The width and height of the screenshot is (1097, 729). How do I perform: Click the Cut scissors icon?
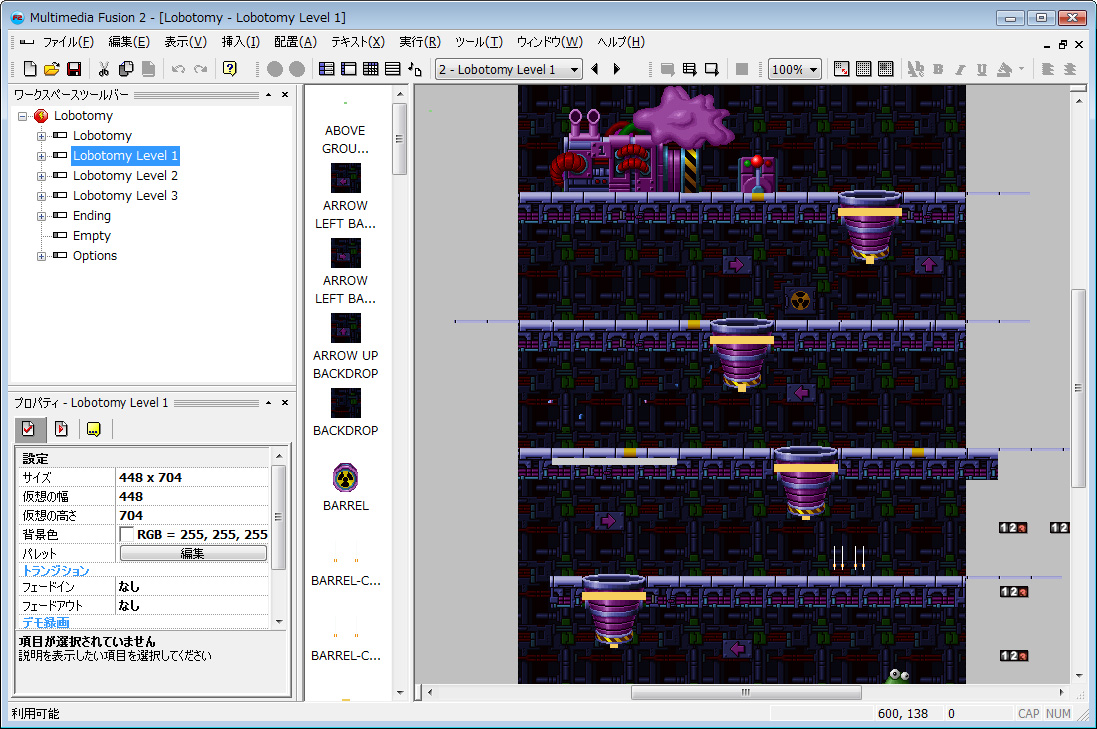pyautogui.click(x=104, y=69)
